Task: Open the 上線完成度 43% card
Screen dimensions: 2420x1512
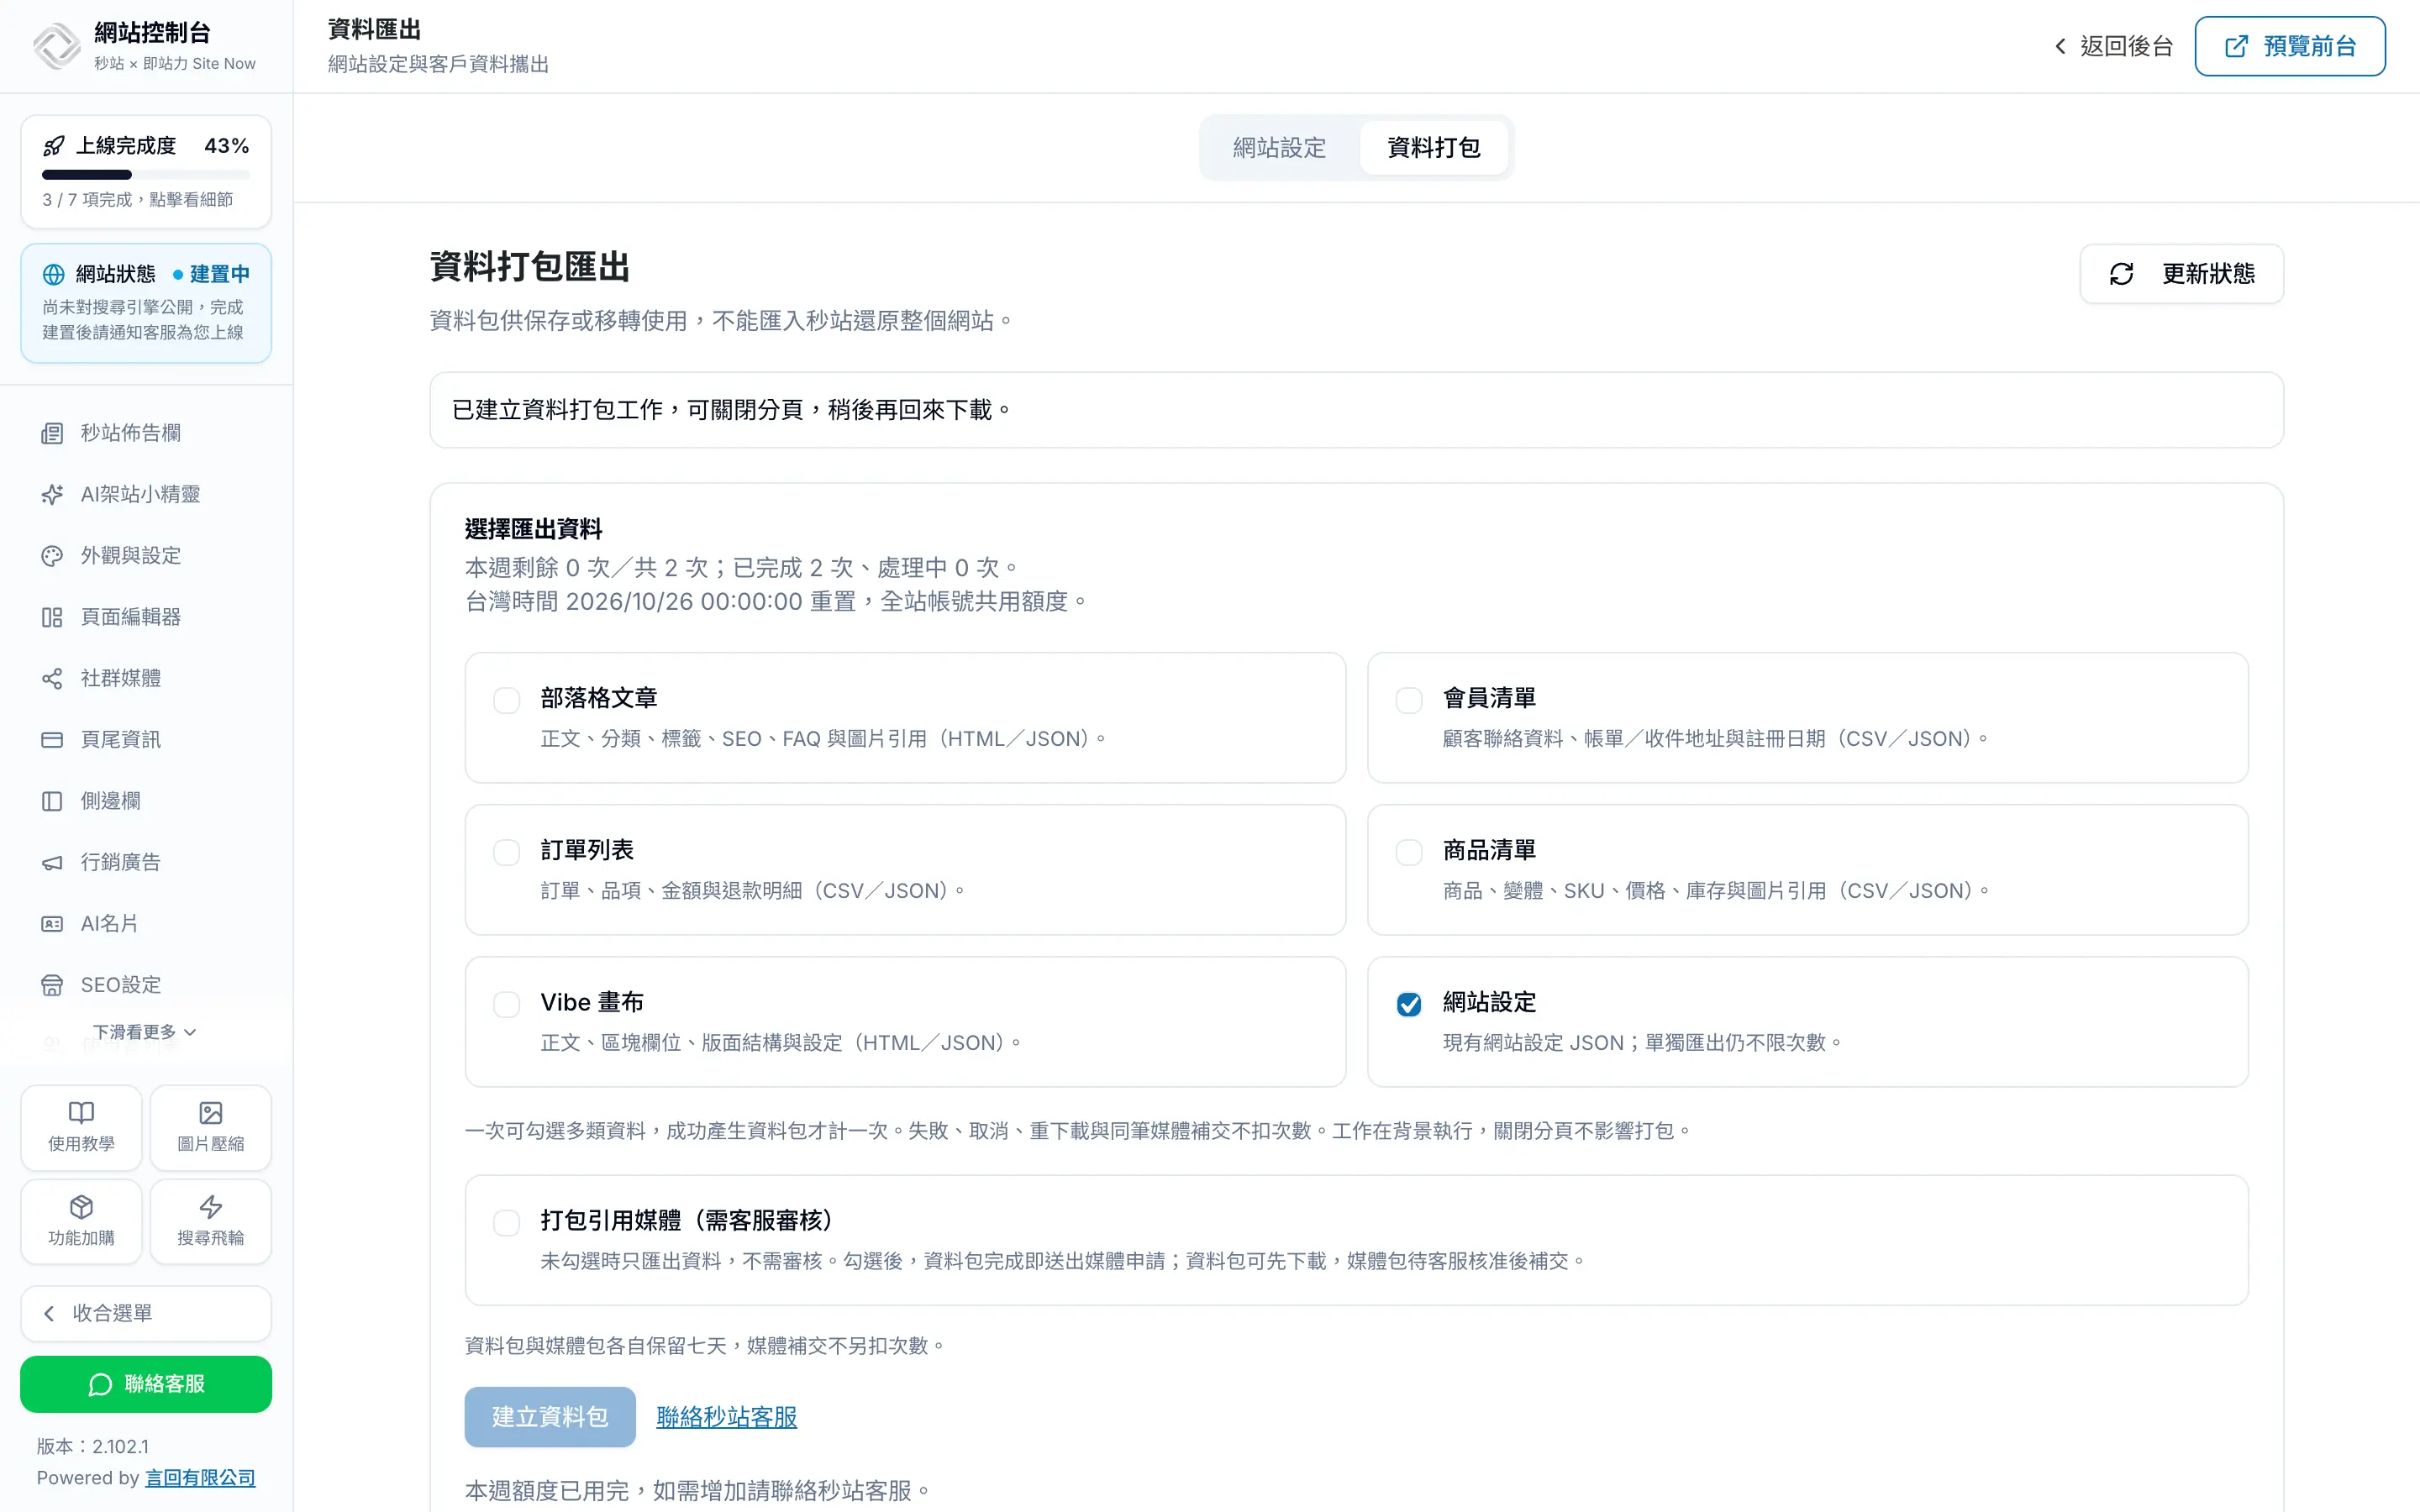Action: (x=146, y=172)
